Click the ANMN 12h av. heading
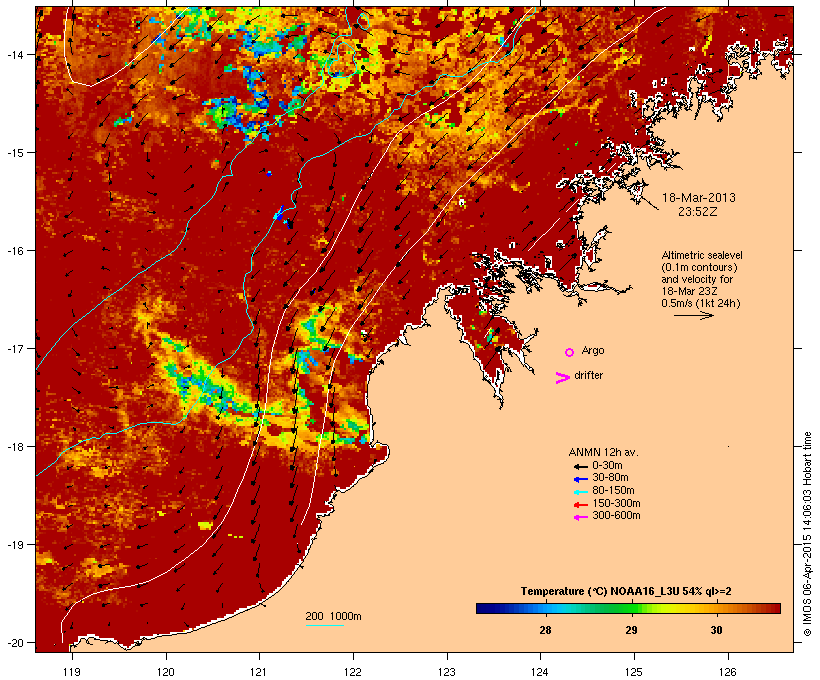 coord(603,452)
